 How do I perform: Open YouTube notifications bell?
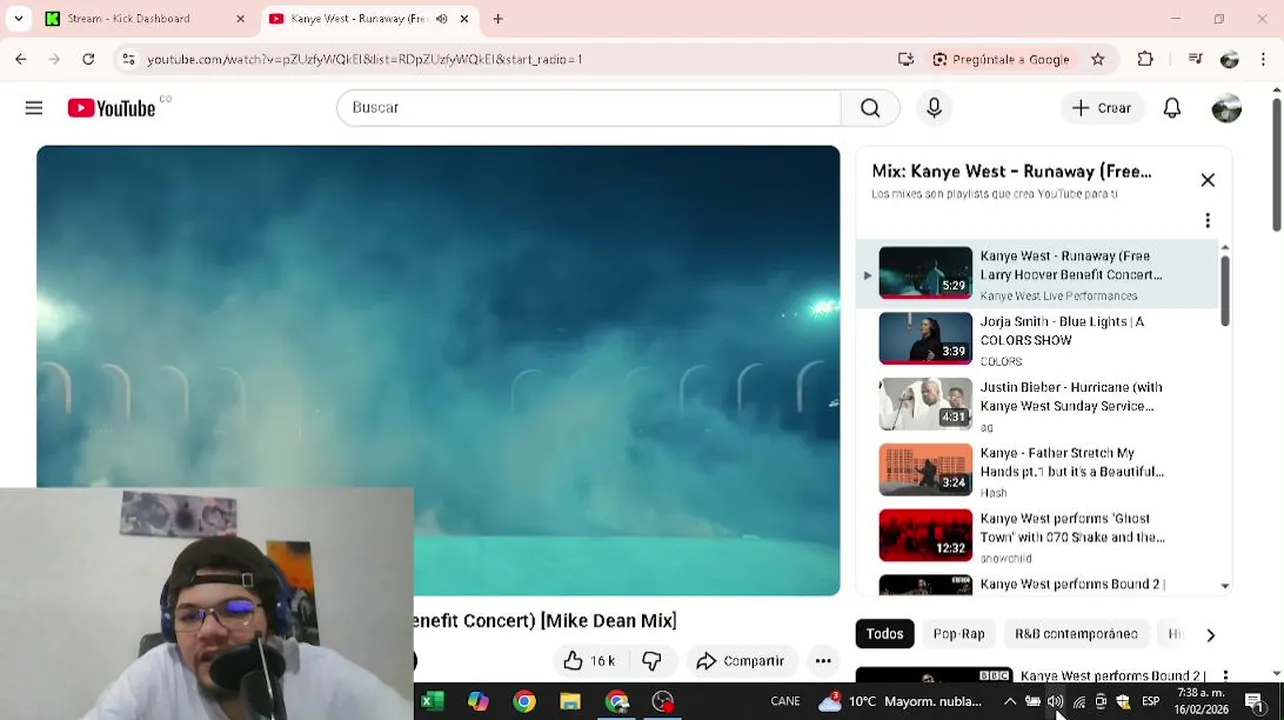click(1172, 108)
